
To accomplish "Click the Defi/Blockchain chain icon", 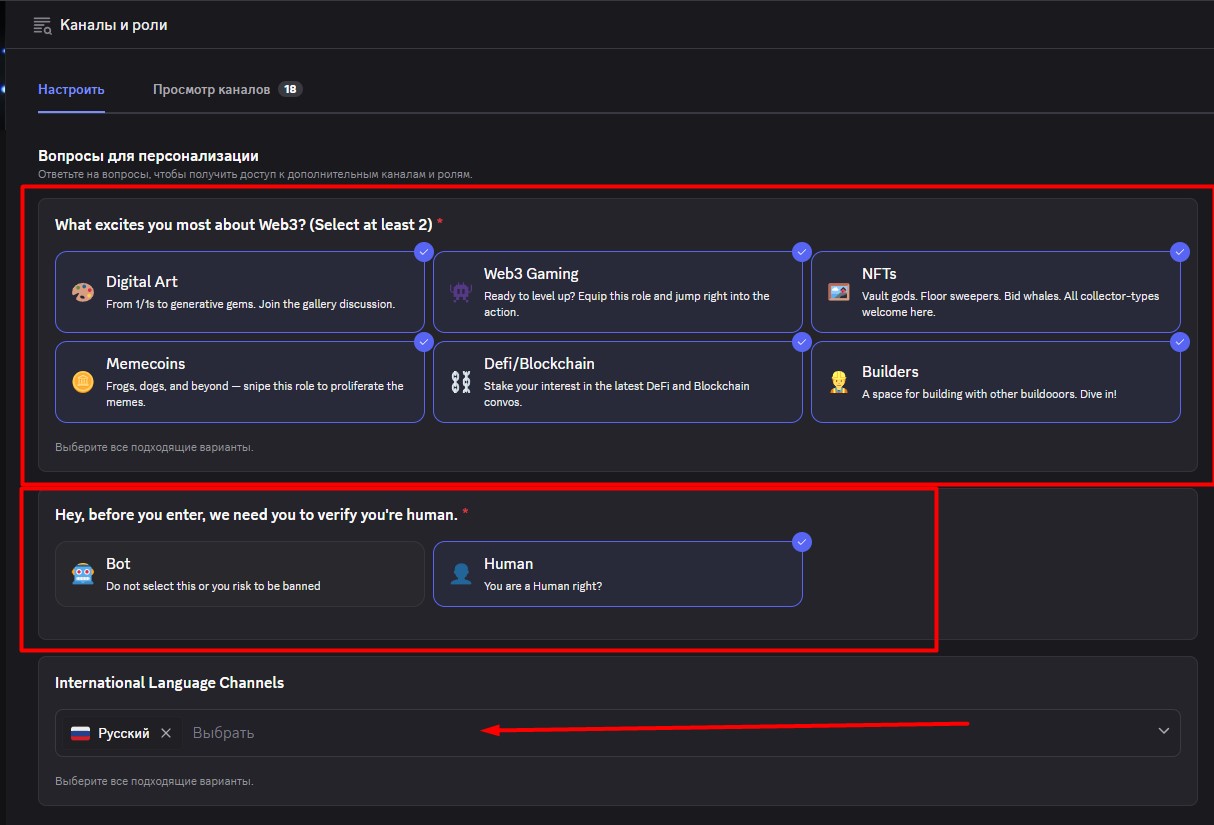I will coord(460,381).
